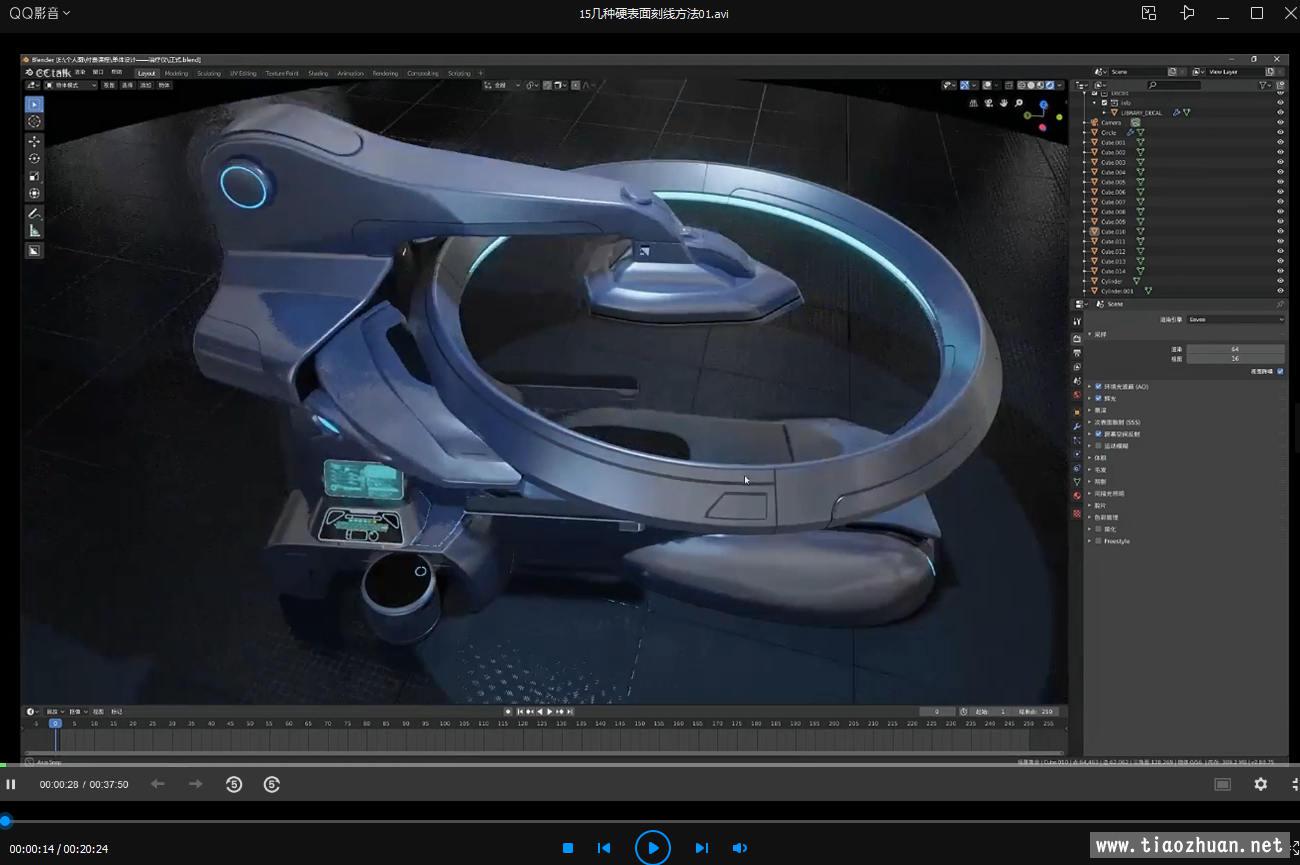The width and height of the screenshot is (1300, 865).
Task: Toggle Screen Space Reflections checkbox
Action: pos(1098,434)
